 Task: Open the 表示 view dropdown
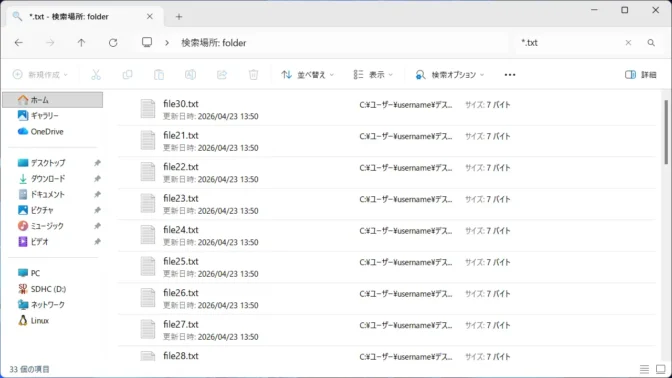pyautogui.click(x=373, y=75)
